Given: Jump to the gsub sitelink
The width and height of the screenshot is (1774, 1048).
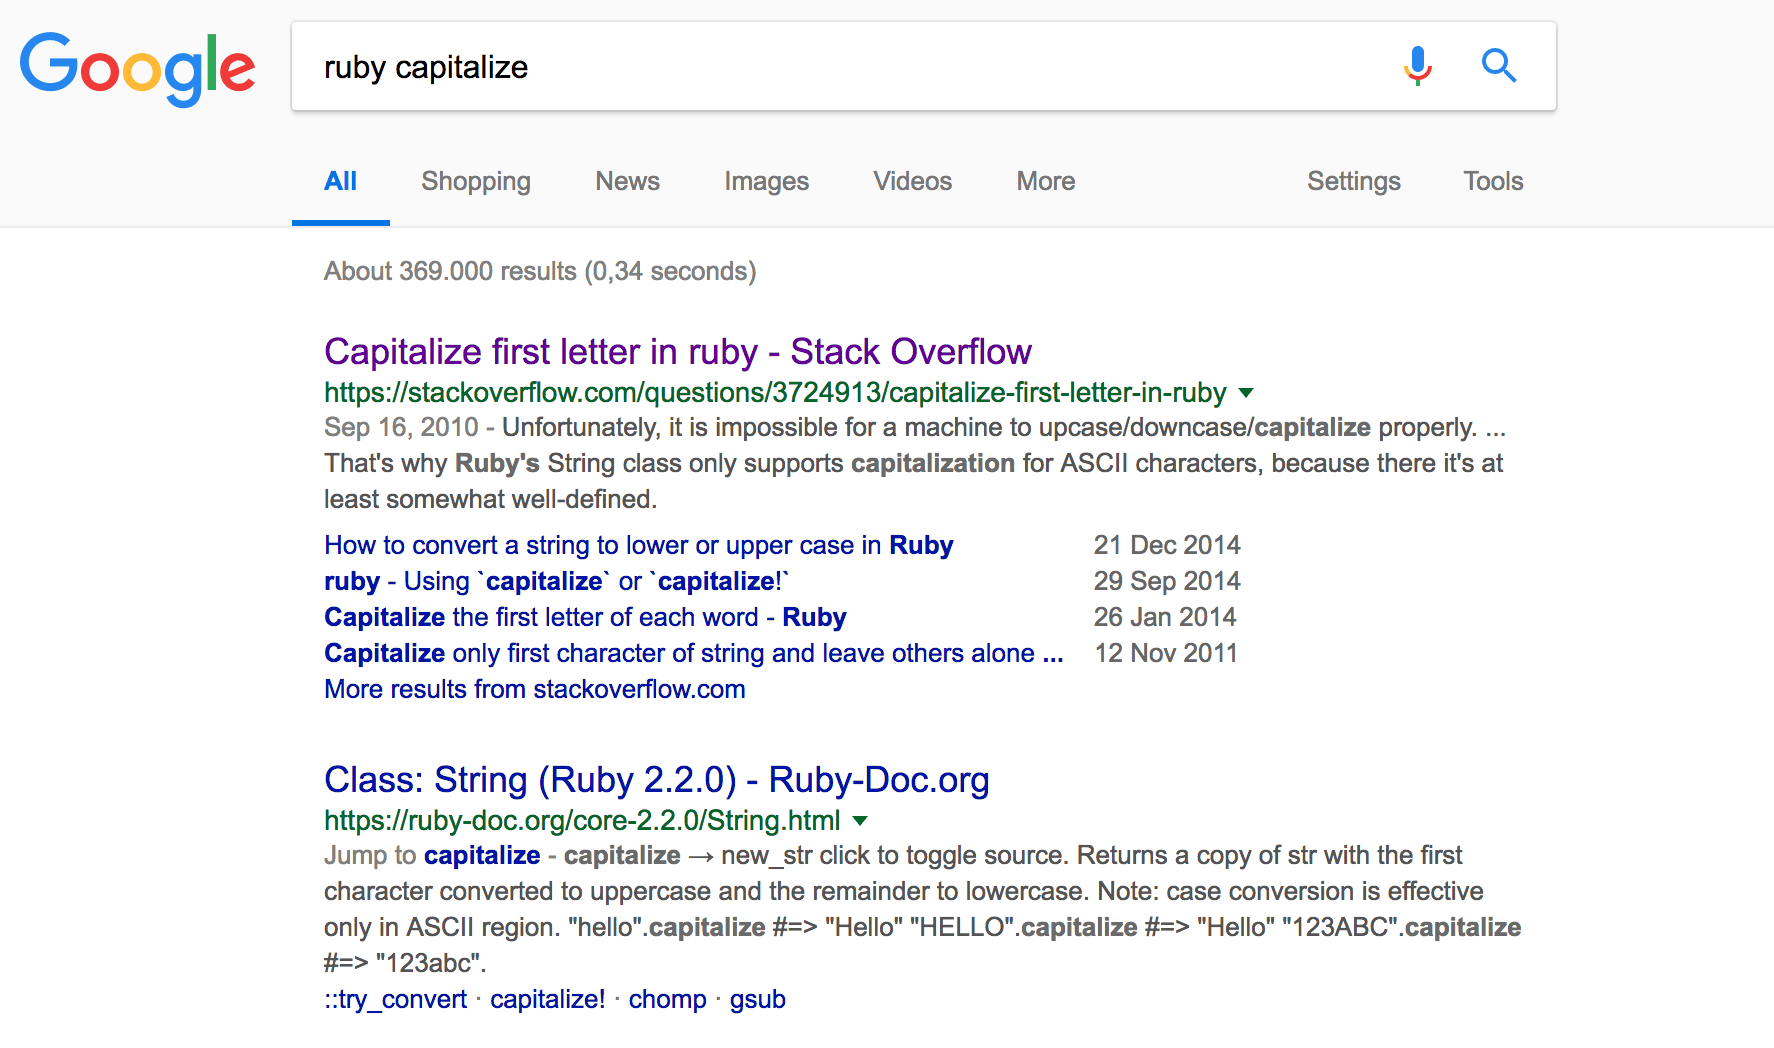Looking at the screenshot, I should click(x=757, y=999).
